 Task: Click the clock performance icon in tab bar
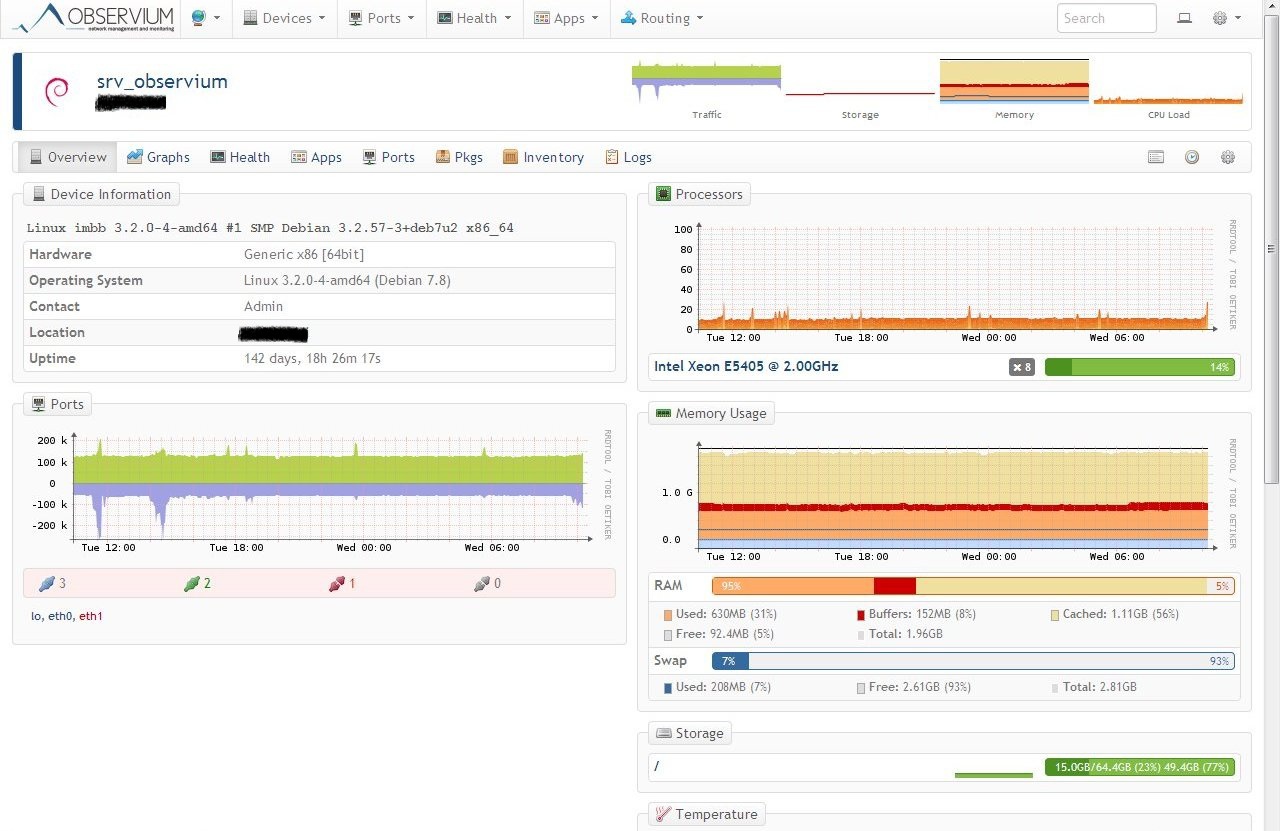coord(1192,157)
